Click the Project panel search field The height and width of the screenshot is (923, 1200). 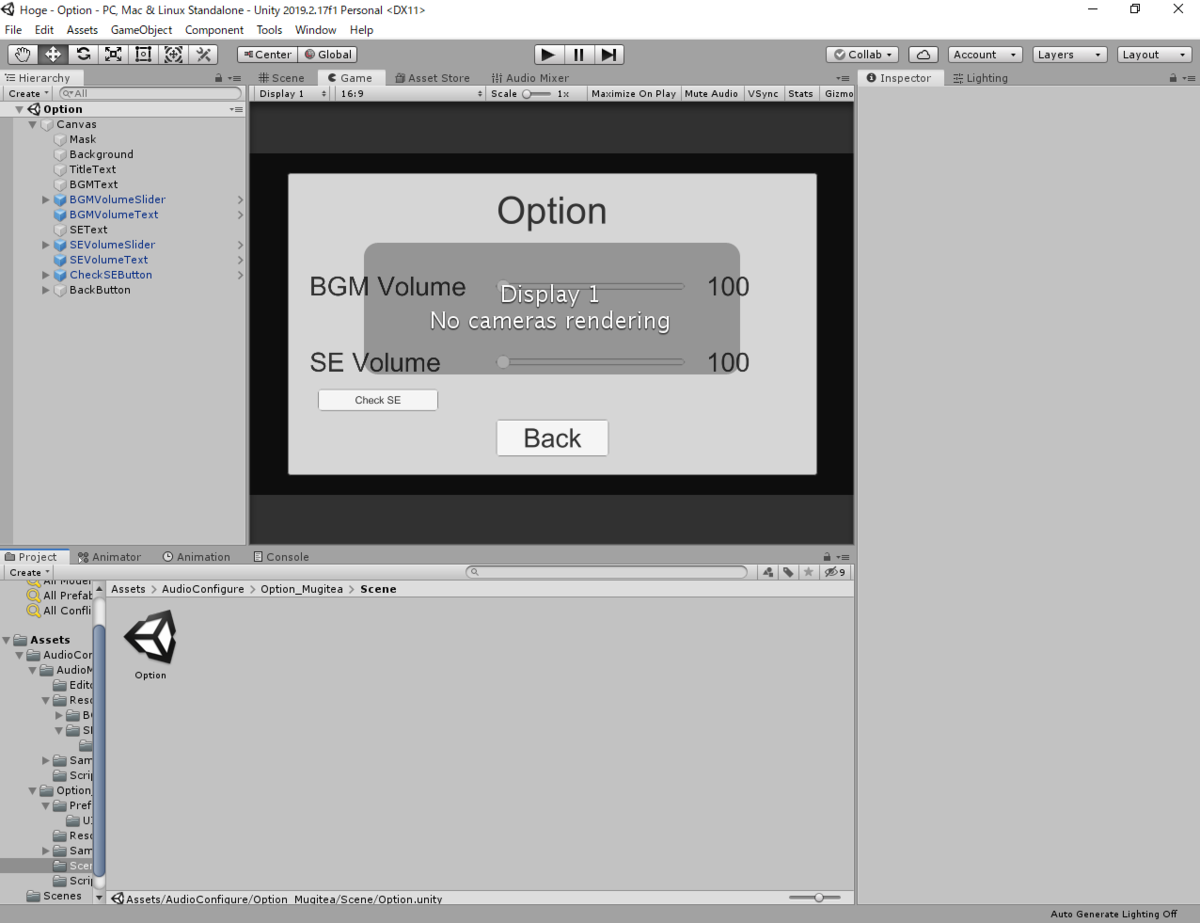[x=607, y=572]
